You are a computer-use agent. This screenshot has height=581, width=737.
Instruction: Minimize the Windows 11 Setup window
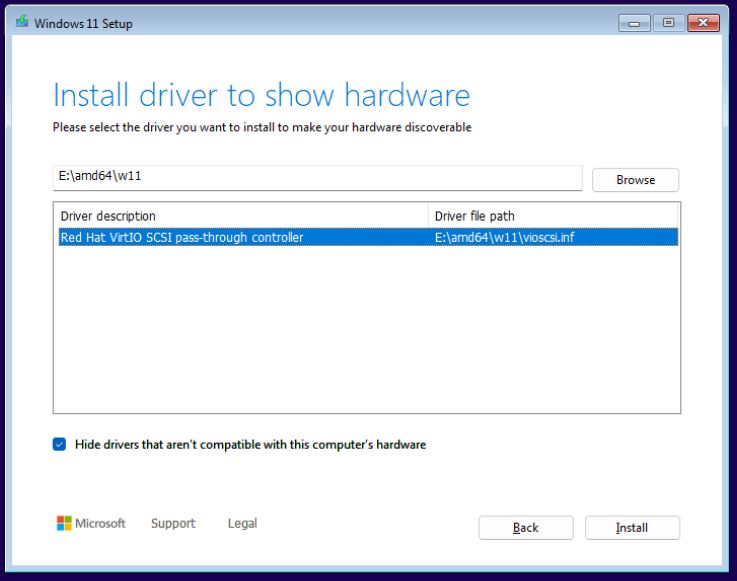pyautogui.click(x=635, y=24)
